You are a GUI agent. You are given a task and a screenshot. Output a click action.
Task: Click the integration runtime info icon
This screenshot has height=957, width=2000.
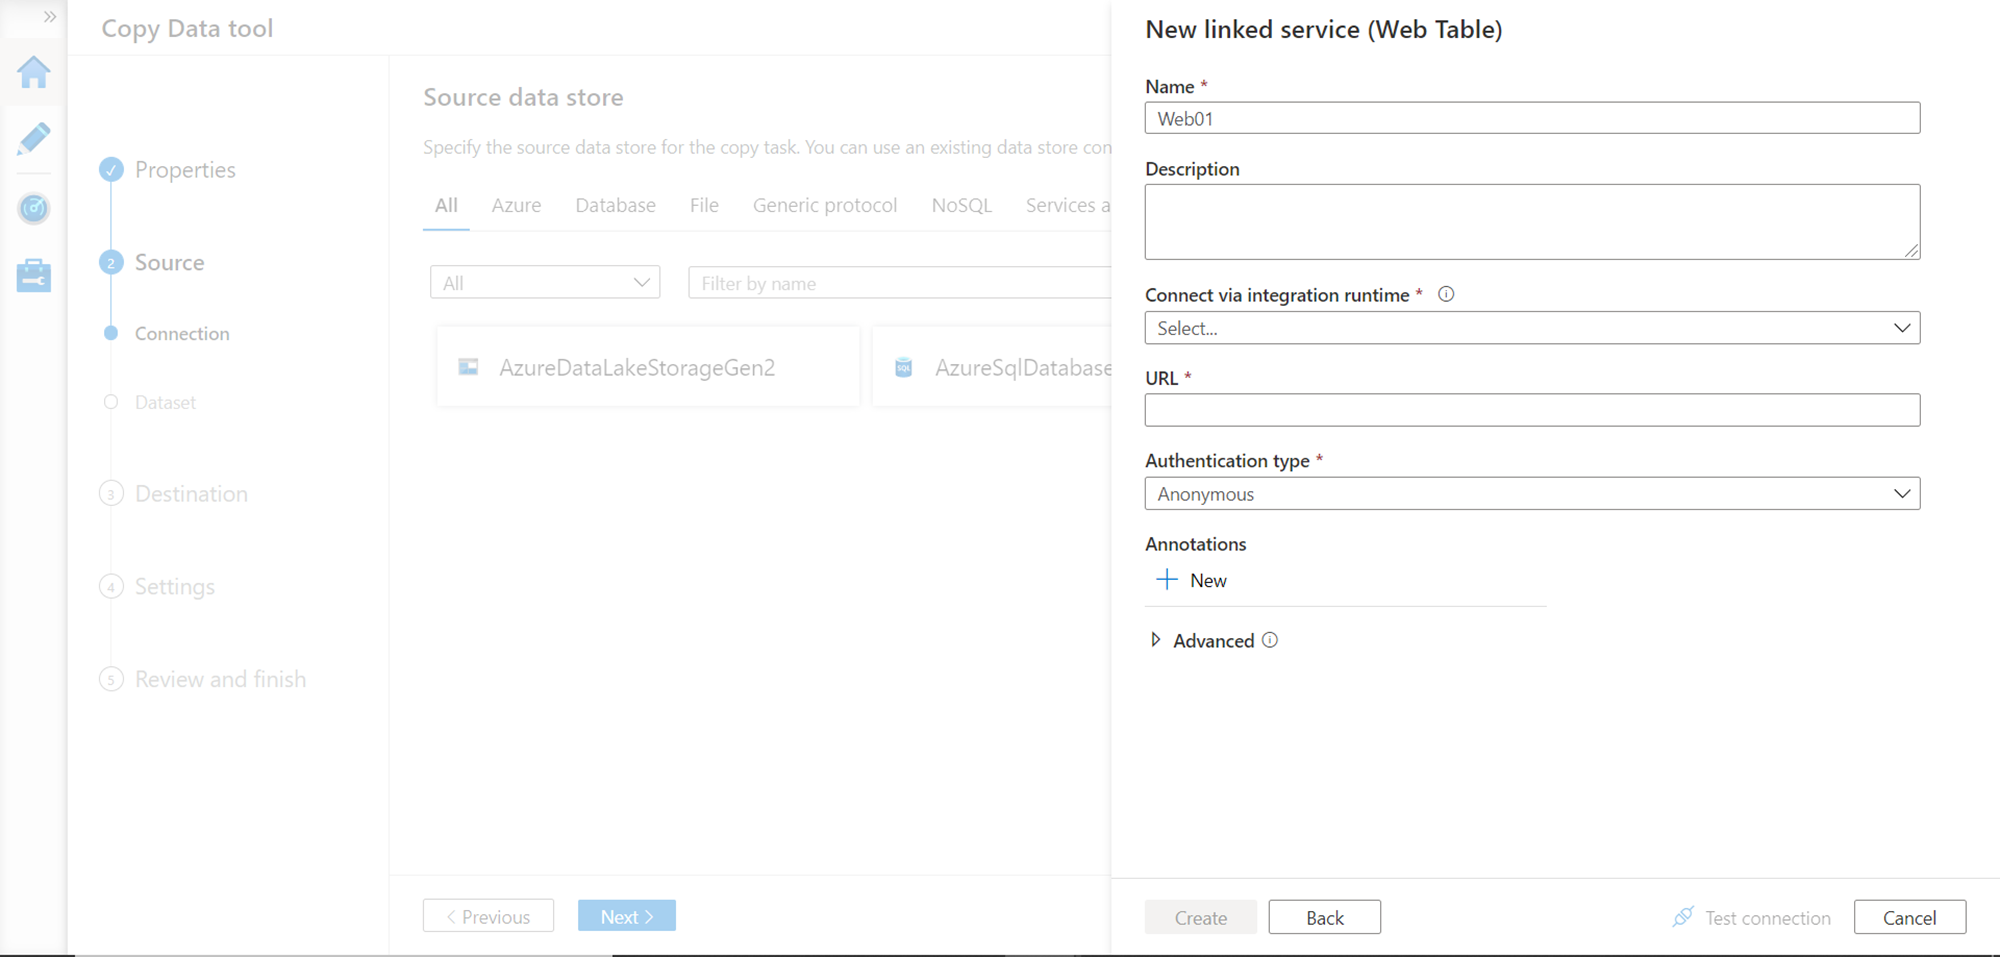(1446, 294)
